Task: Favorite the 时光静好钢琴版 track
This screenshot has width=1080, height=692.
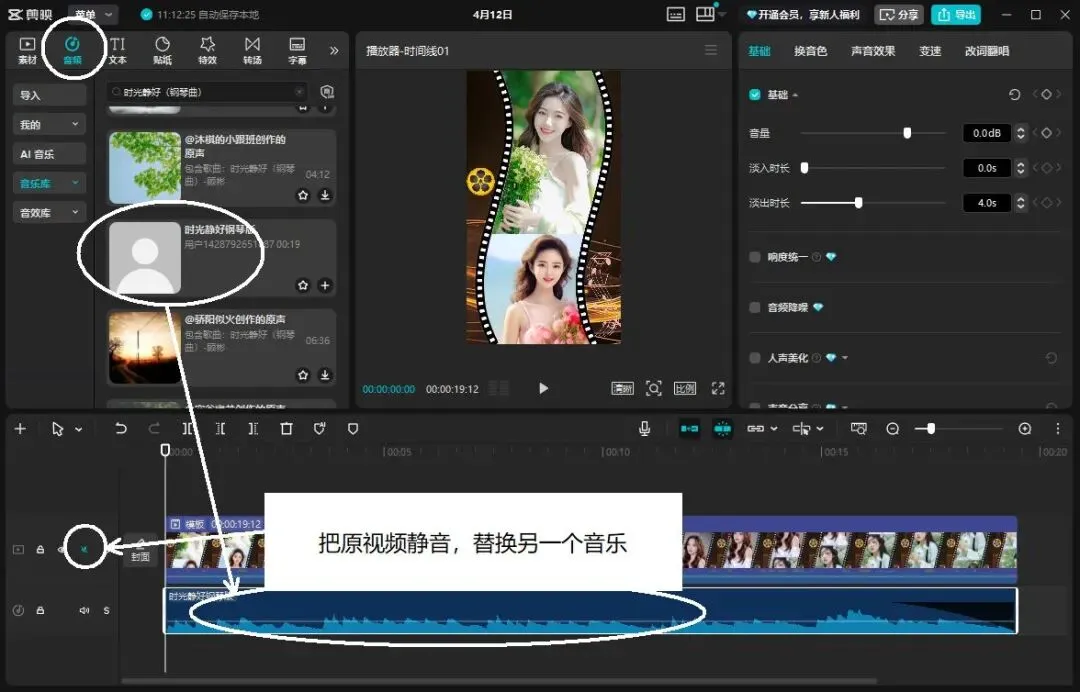Action: (x=303, y=285)
